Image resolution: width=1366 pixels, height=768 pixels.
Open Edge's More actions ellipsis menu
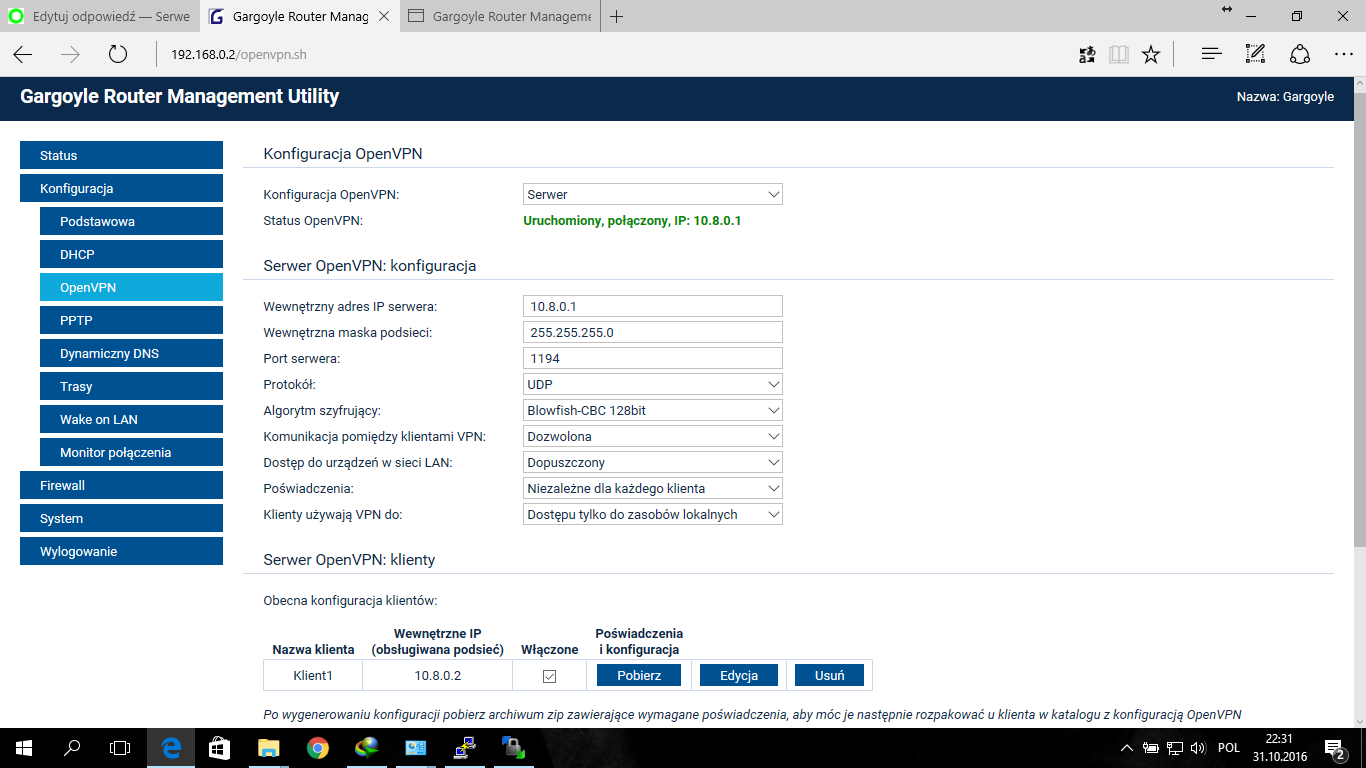[1344, 54]
